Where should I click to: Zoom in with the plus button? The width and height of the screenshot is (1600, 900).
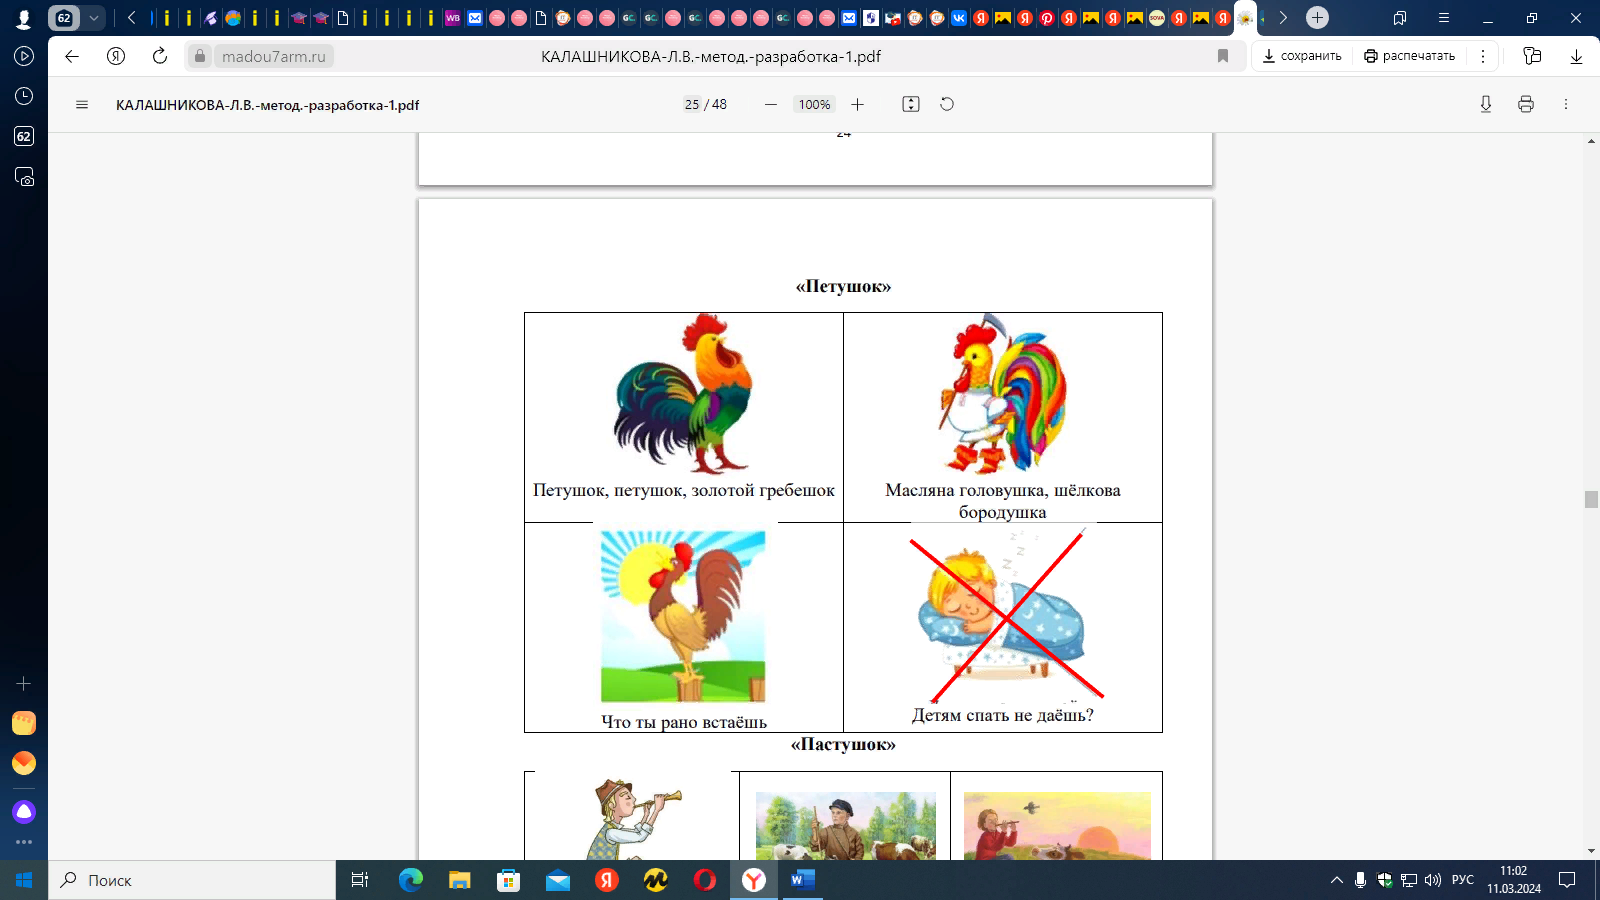(x=857, y=104)
